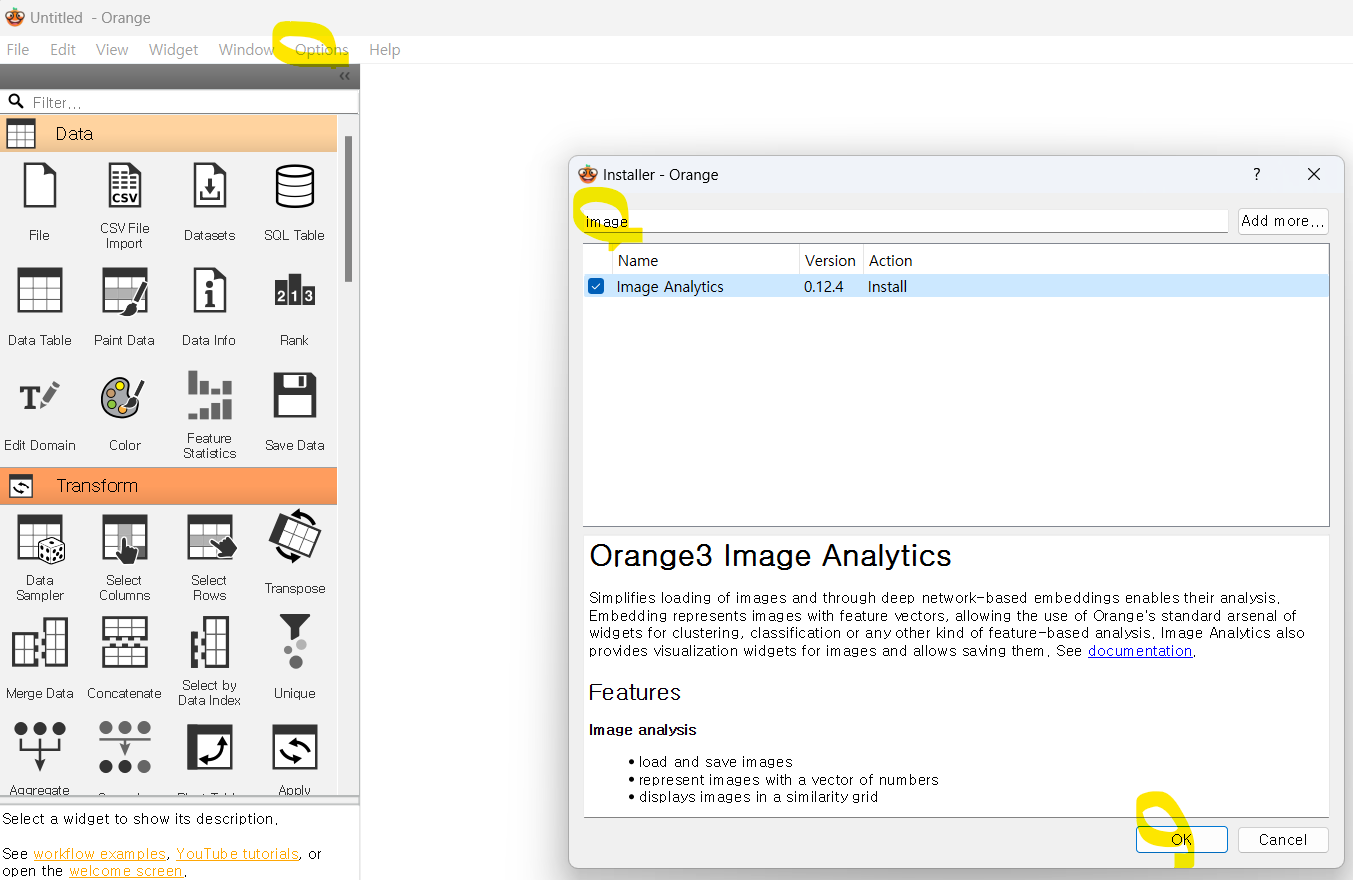1353x880 pixels.
Task: Sort add-ons by the Name column header
Action: click(x=706, y=261)
